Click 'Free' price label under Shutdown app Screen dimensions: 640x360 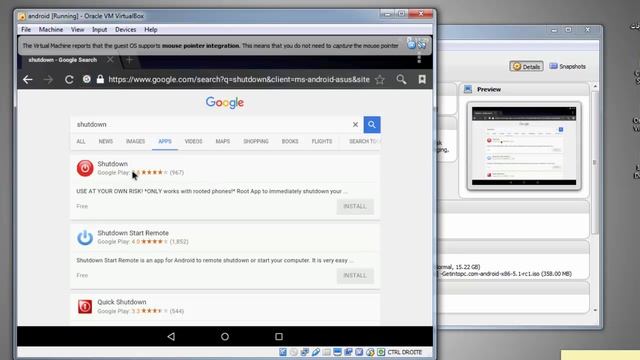[x=82, y=207]
